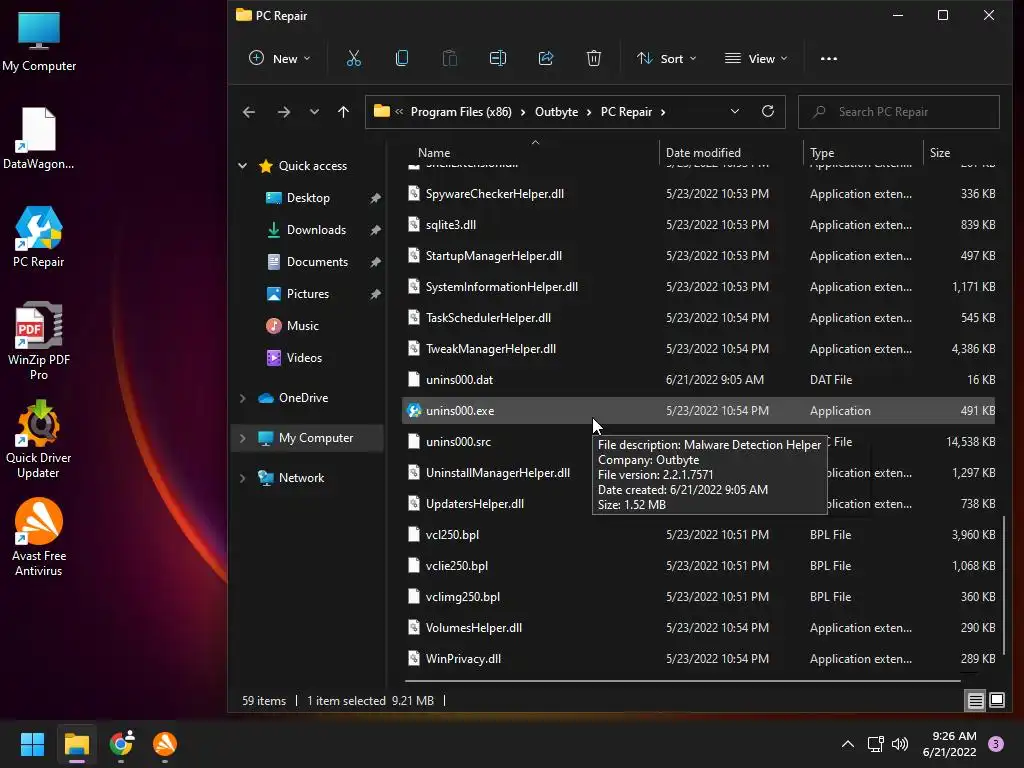Open the Sort dropdown menu

point(667,59)
